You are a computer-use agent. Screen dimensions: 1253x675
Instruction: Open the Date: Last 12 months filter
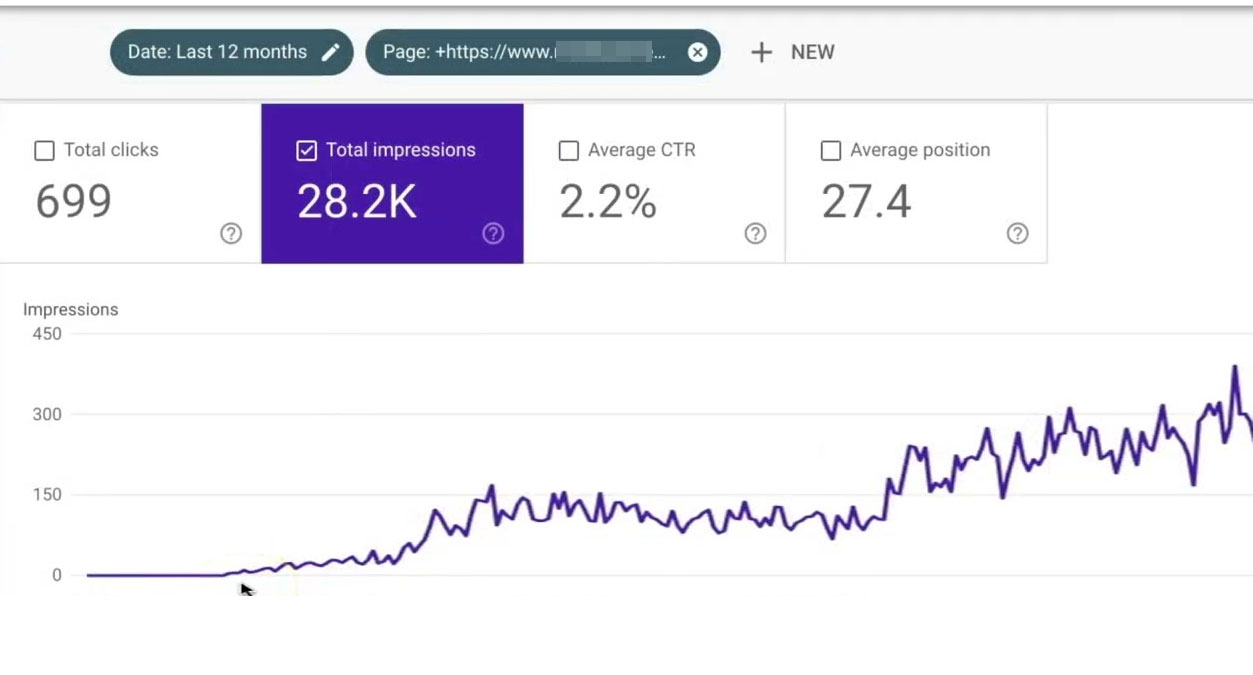pos(217,52)
